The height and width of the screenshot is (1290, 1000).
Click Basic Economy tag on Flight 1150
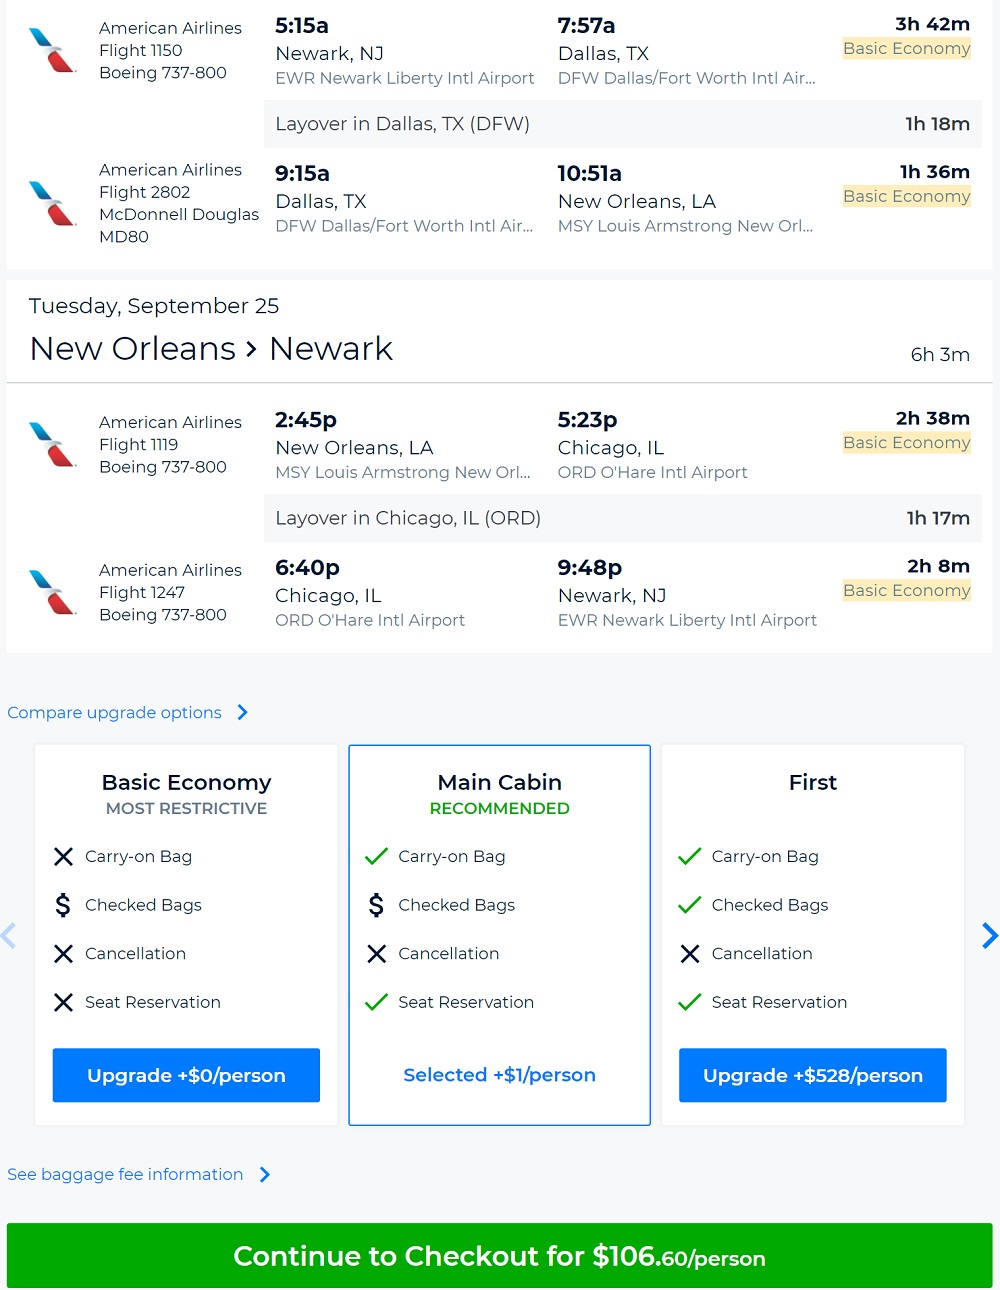pyautogui.click(x=906, y=49)
